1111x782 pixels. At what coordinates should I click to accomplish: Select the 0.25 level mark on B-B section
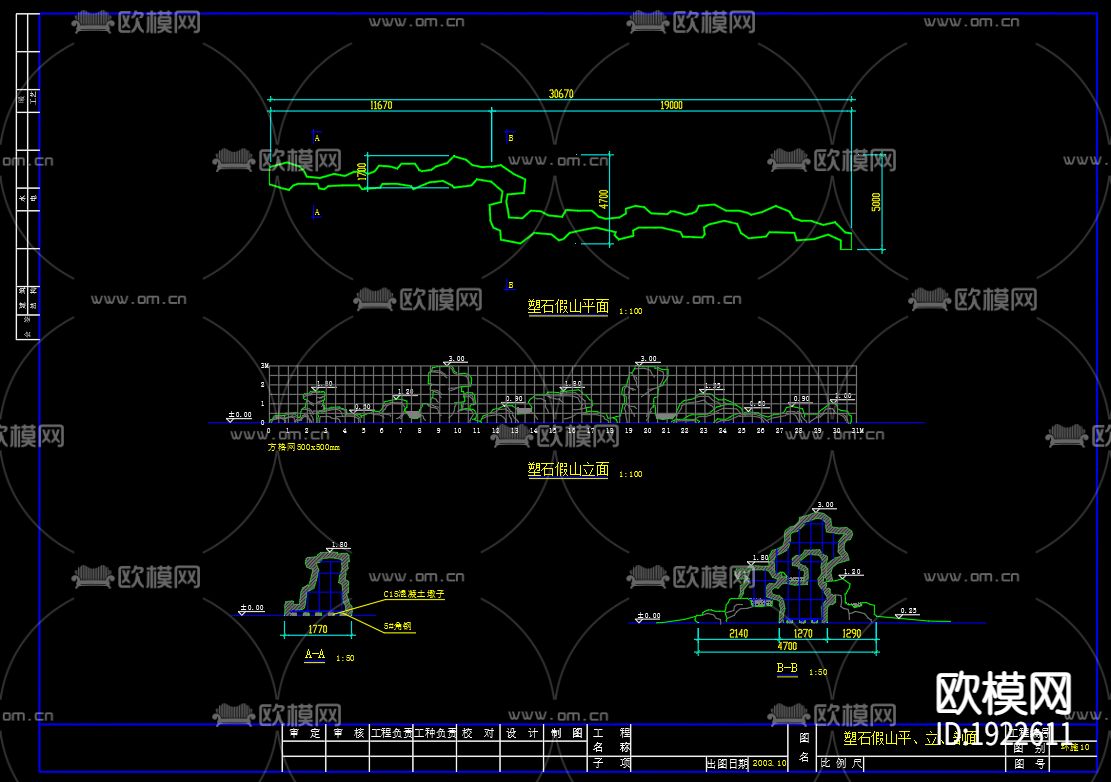pos(908,611)
